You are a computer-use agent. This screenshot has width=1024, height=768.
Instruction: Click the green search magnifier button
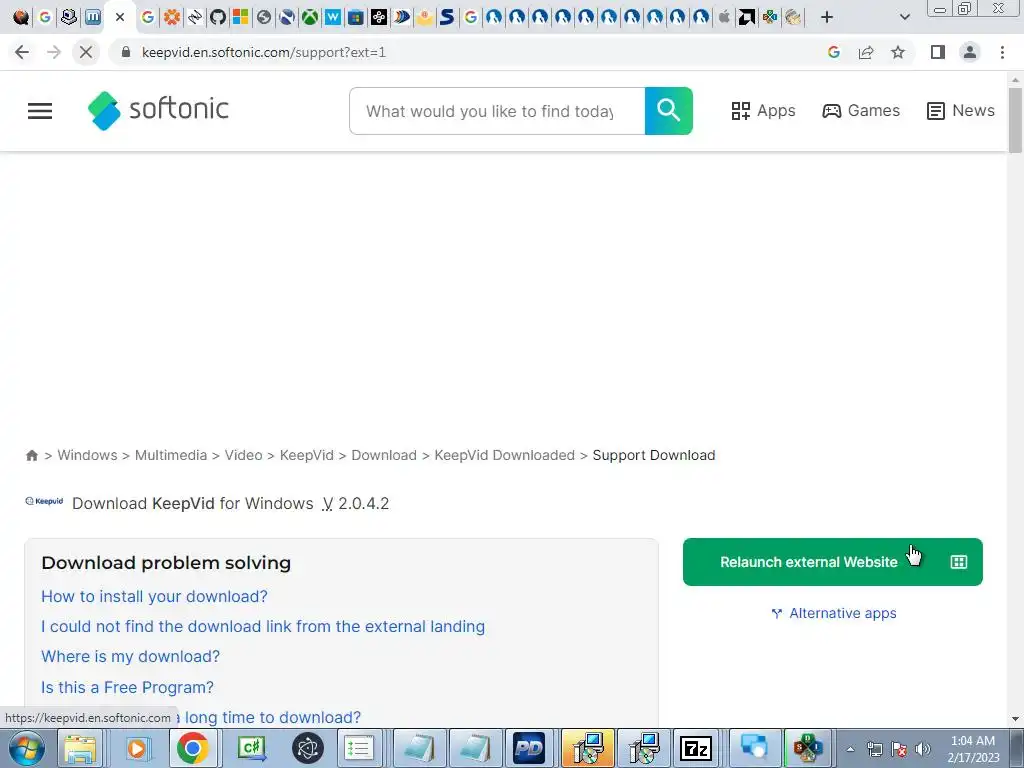coord(668,111)
